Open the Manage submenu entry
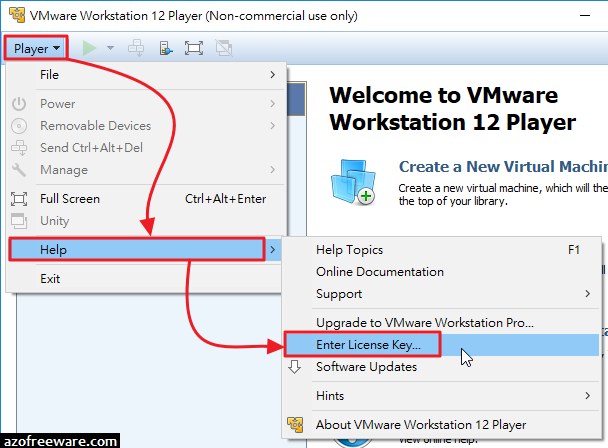The height and width of the screenshot is (448, 608). tap(147, 170)
